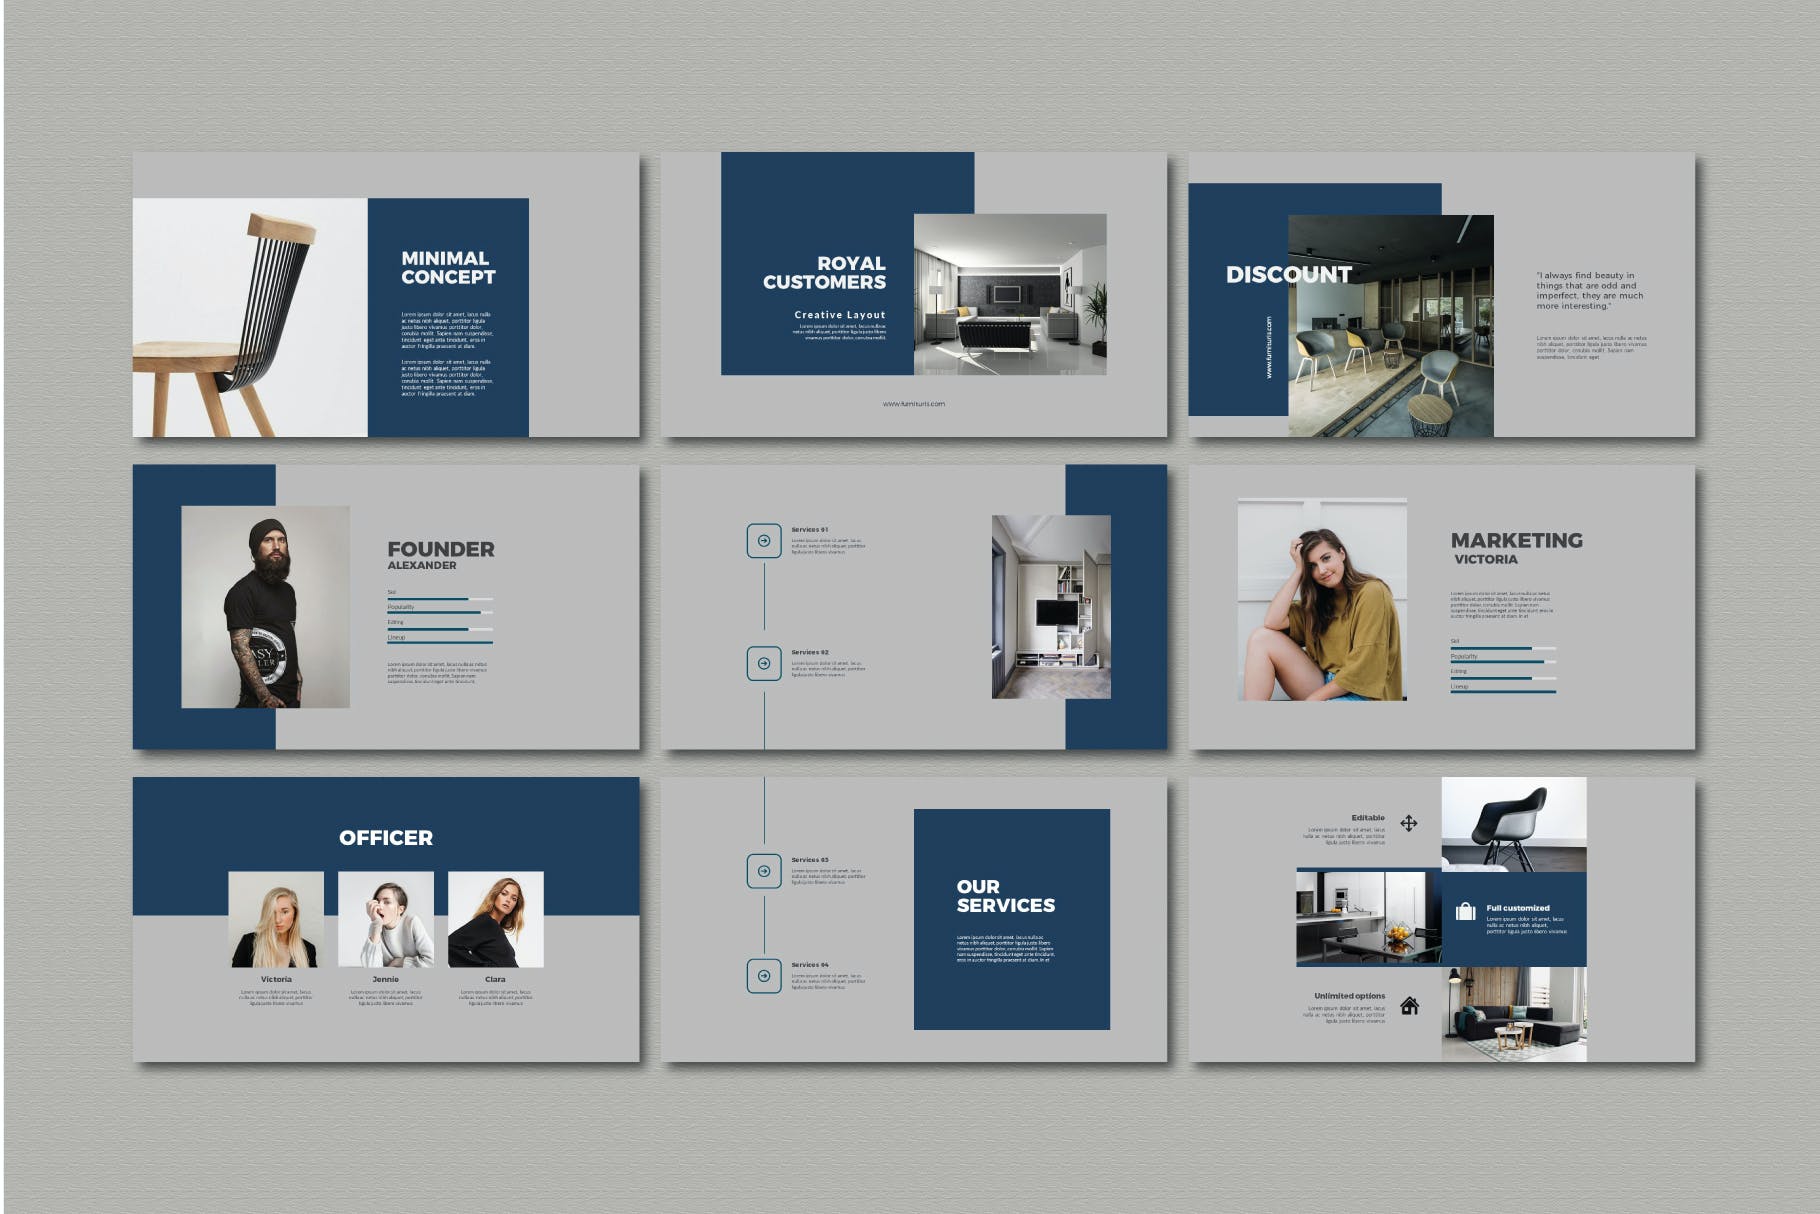The height and width of the screenshot is (1214, 1820).
Task: Select Clara's officer portrait
Action: pyautogui.click(x=496, y=919)
